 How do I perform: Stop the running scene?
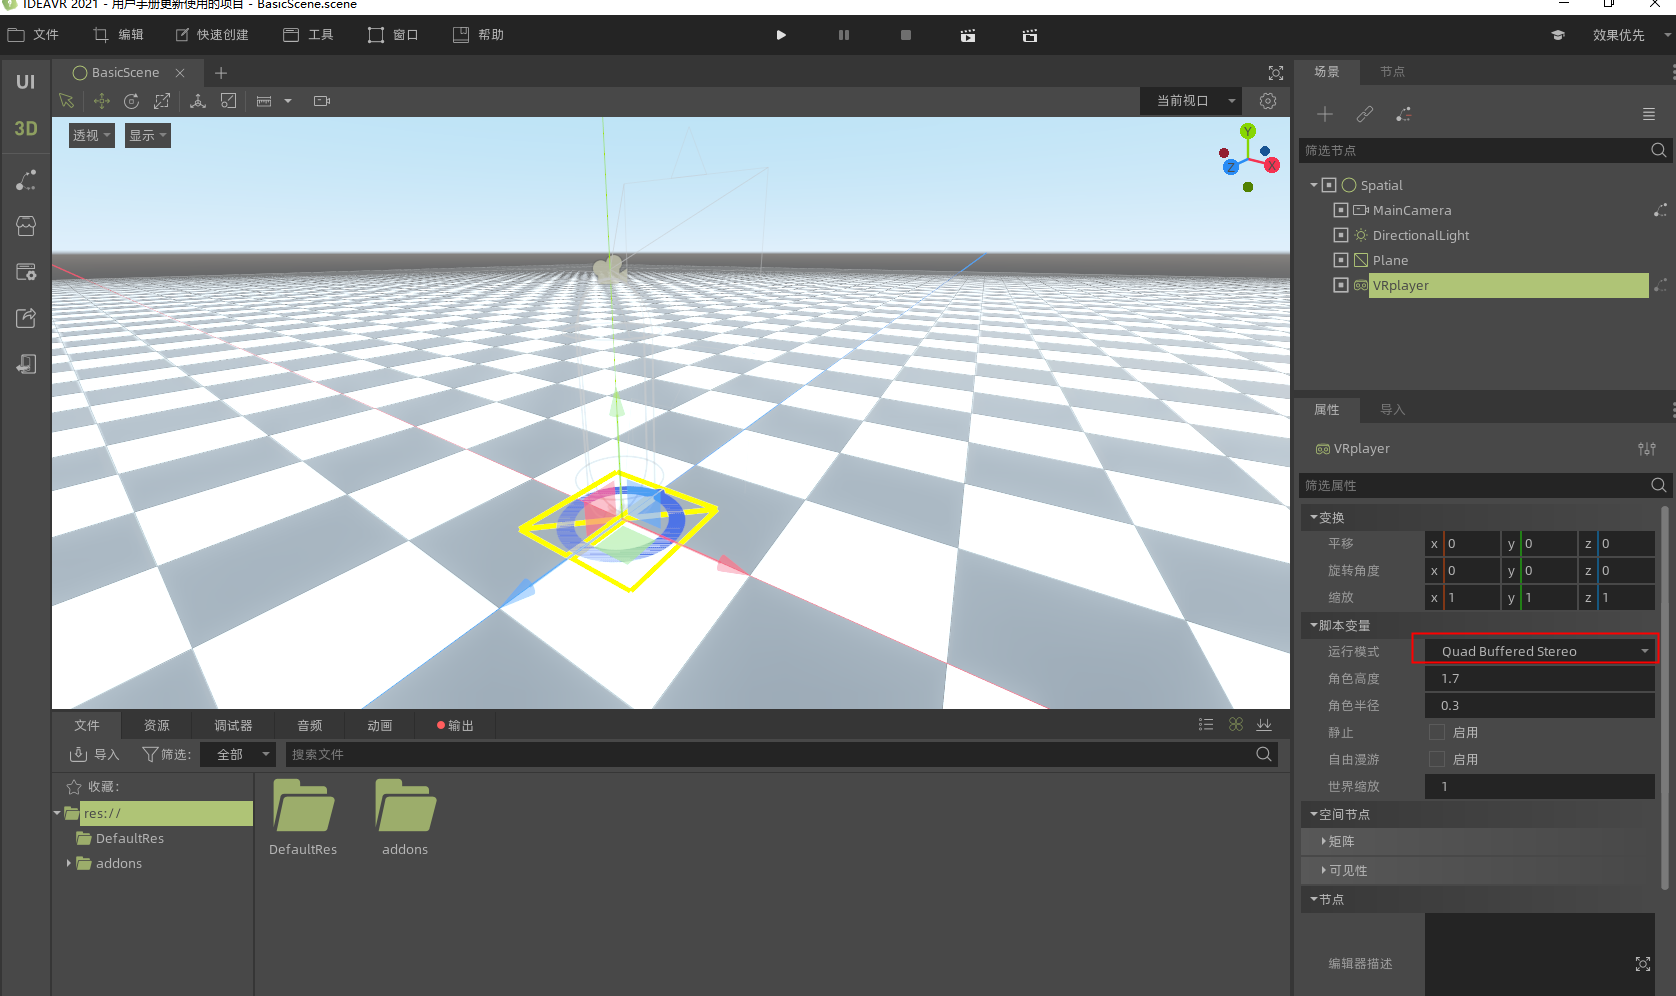(906, 35)
